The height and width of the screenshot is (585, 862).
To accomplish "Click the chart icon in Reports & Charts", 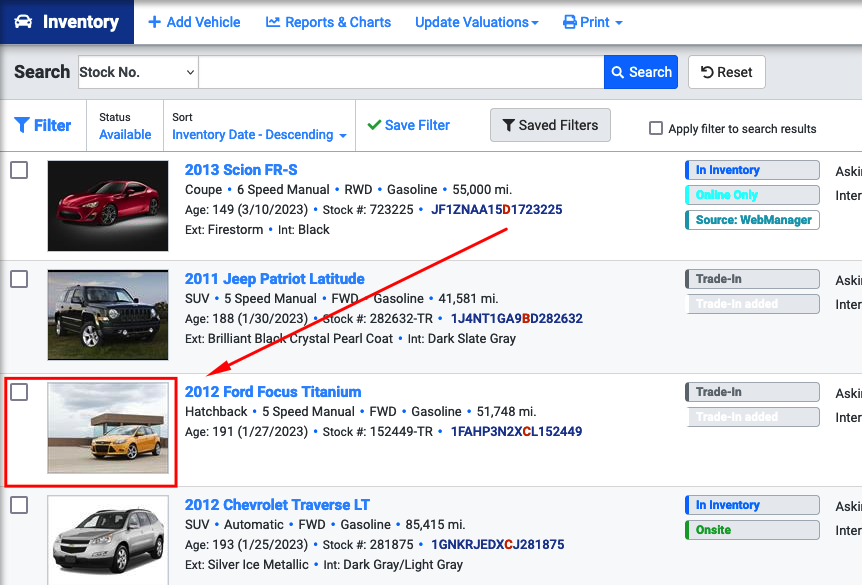I will [273, 22].
